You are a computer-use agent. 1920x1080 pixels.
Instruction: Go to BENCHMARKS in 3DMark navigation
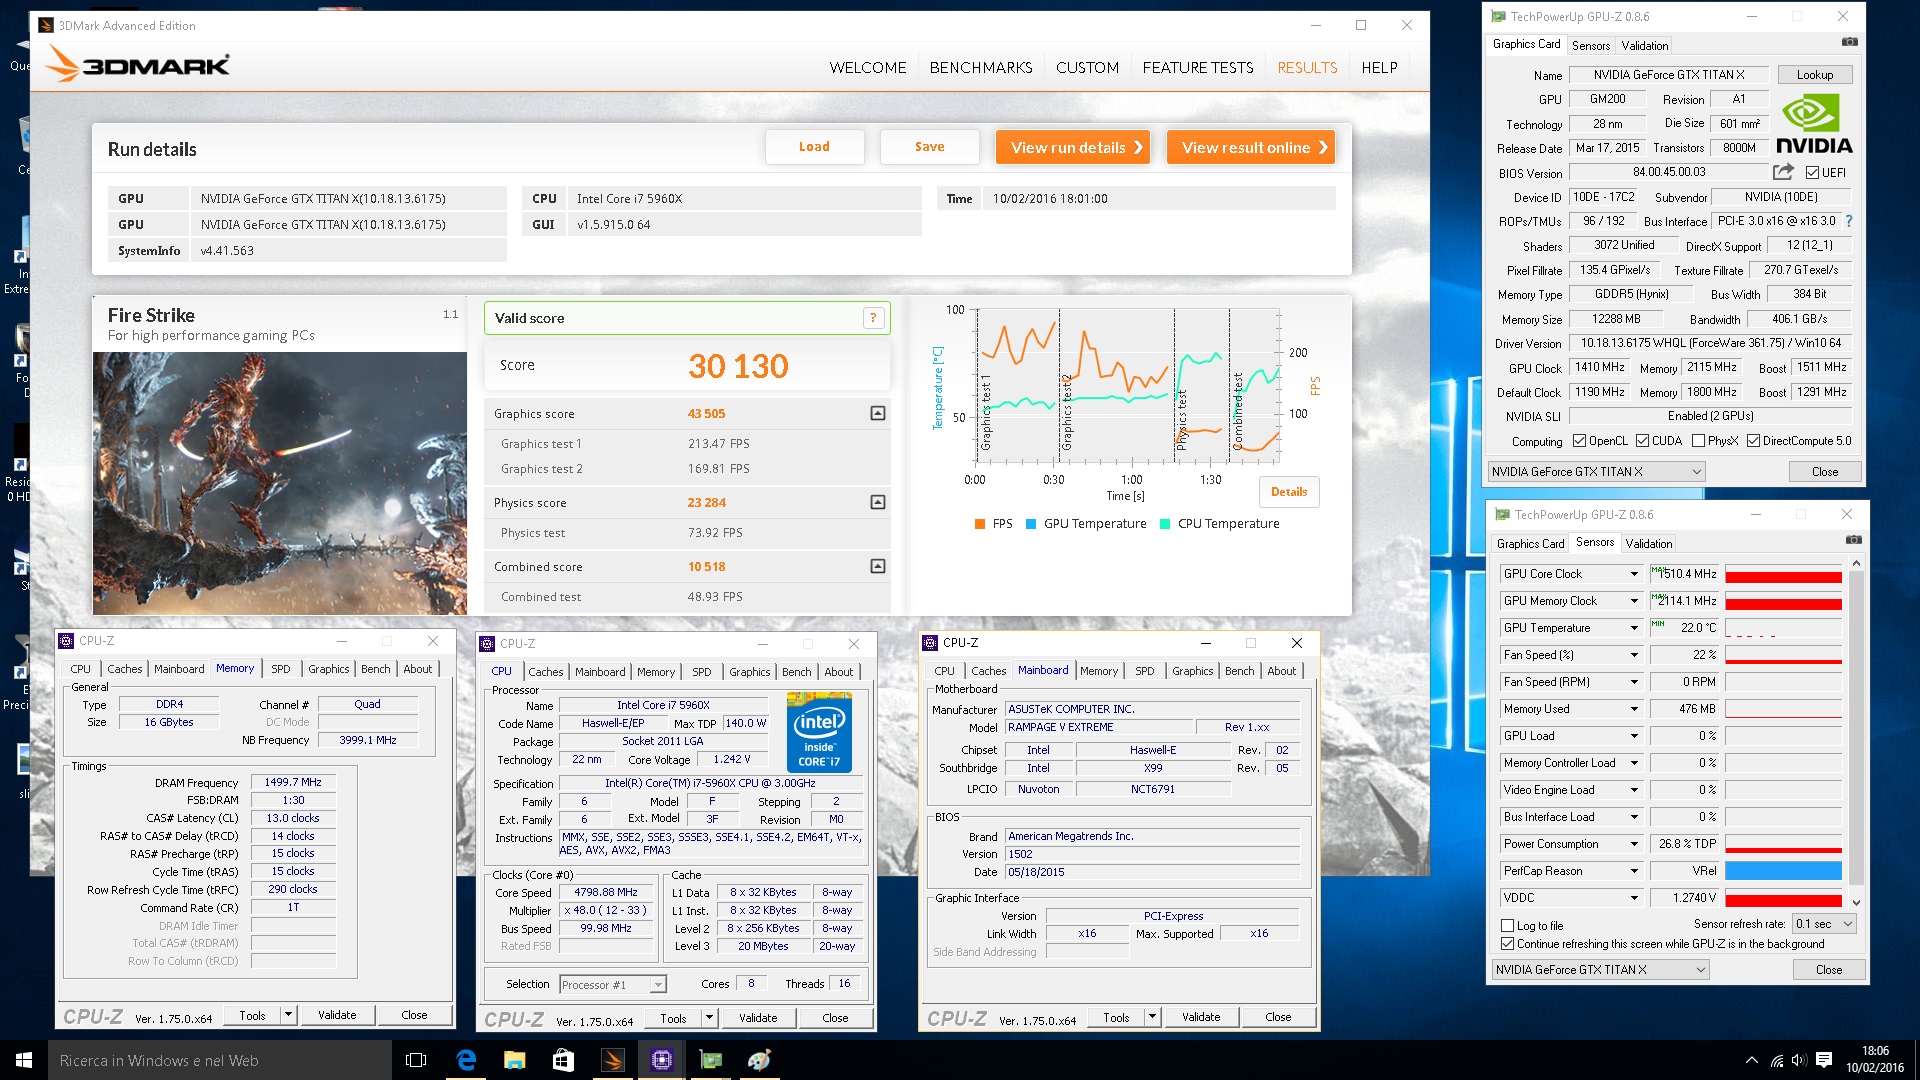[981, 67]
